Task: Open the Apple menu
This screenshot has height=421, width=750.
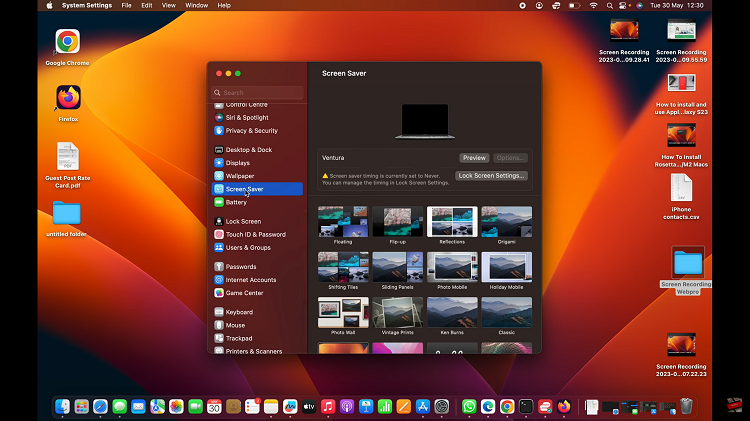Action: pos(49,5)
